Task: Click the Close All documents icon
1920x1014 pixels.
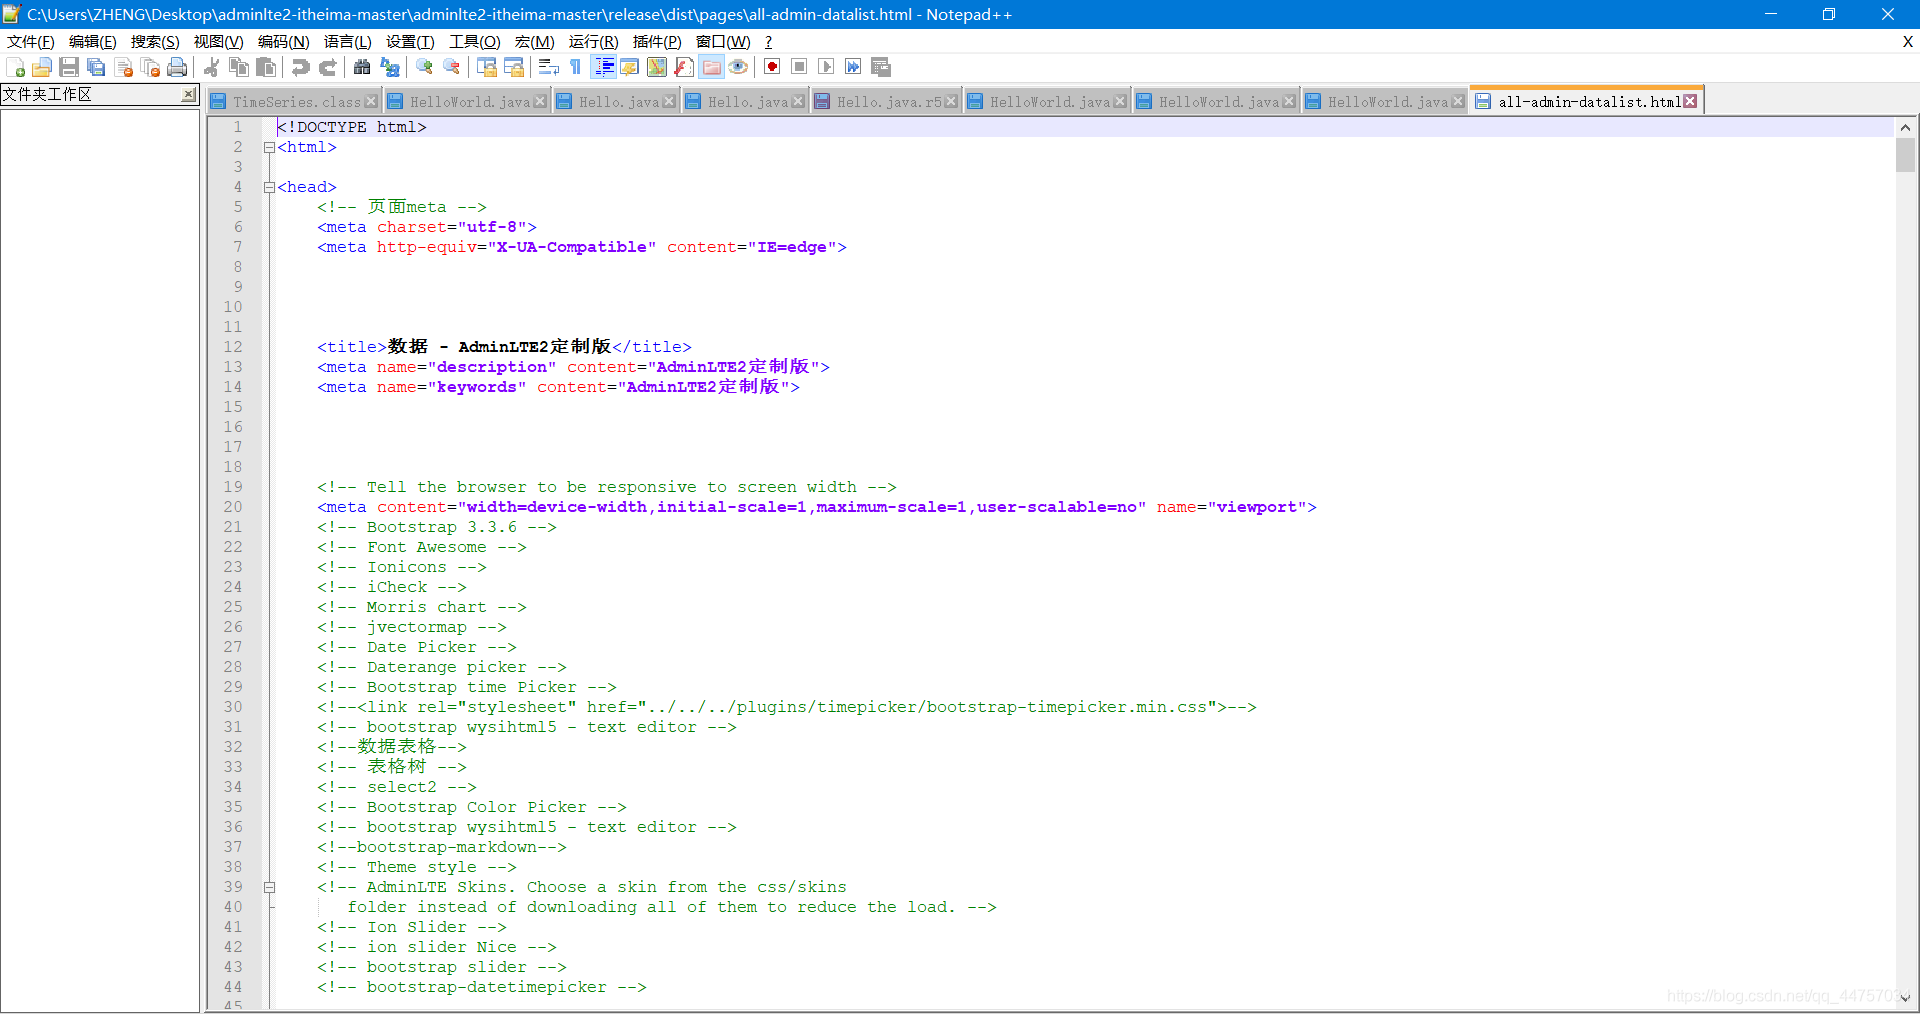Action: pos(150,67)
